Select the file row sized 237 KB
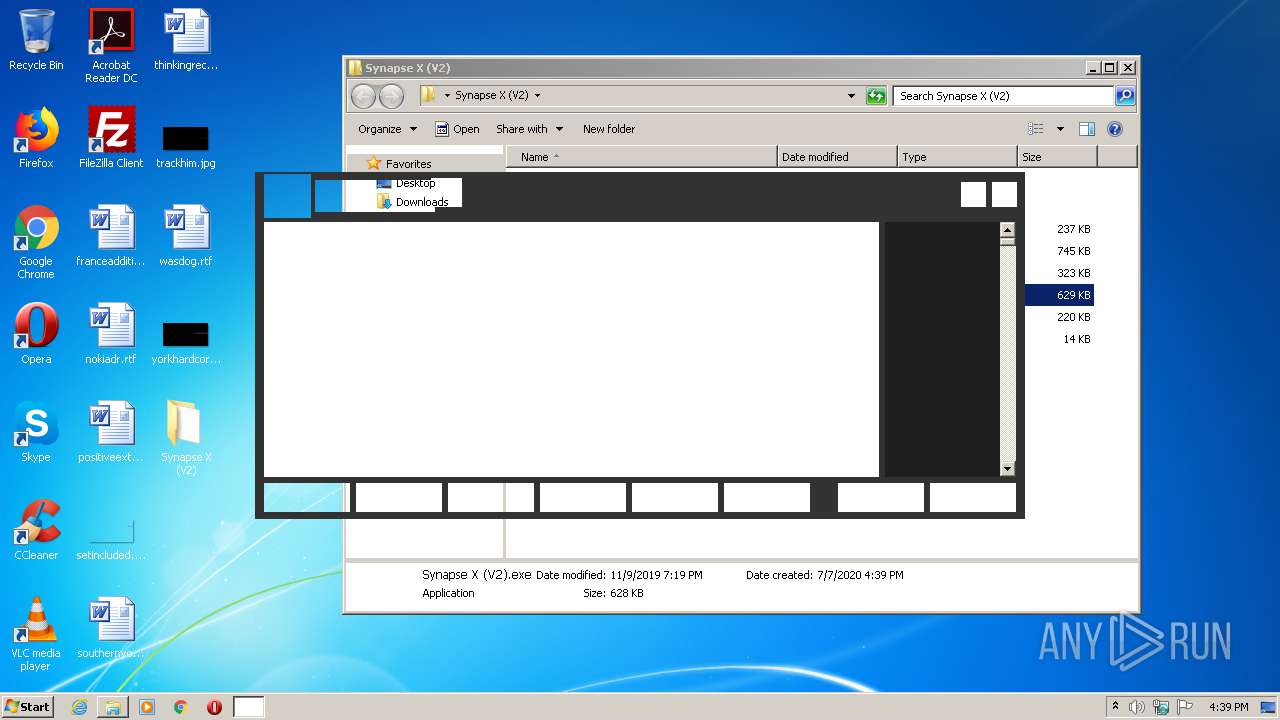Screen dimensions: 1280x720 1059,229
